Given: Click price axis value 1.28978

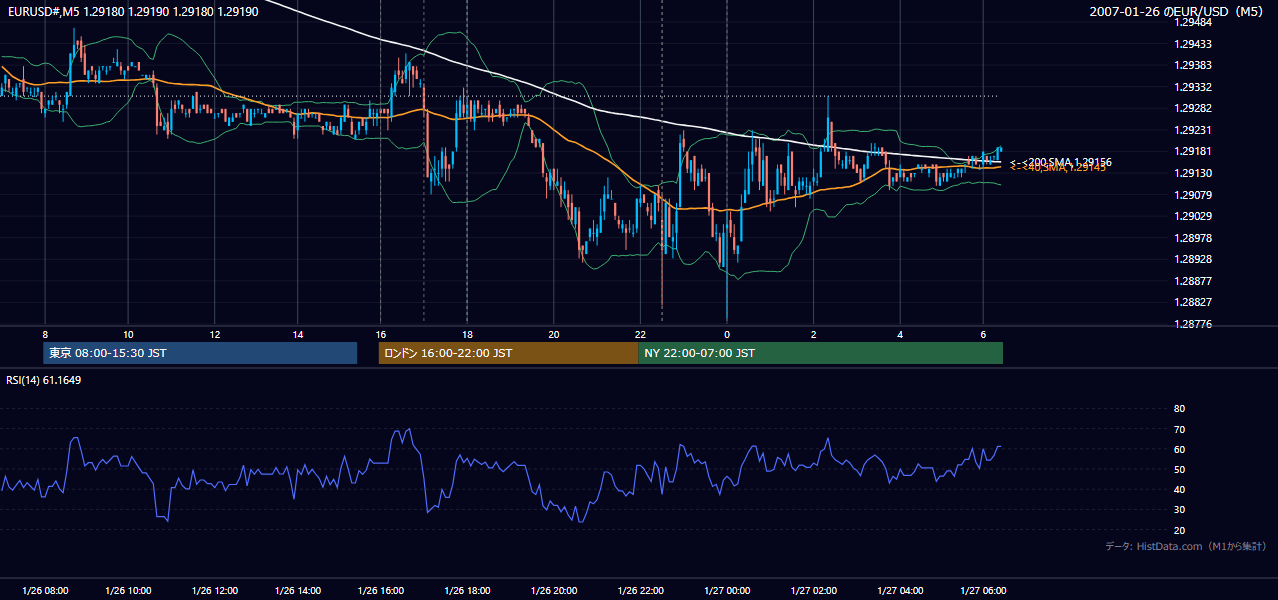Looking at the screenshot, I should (1193, 238).
